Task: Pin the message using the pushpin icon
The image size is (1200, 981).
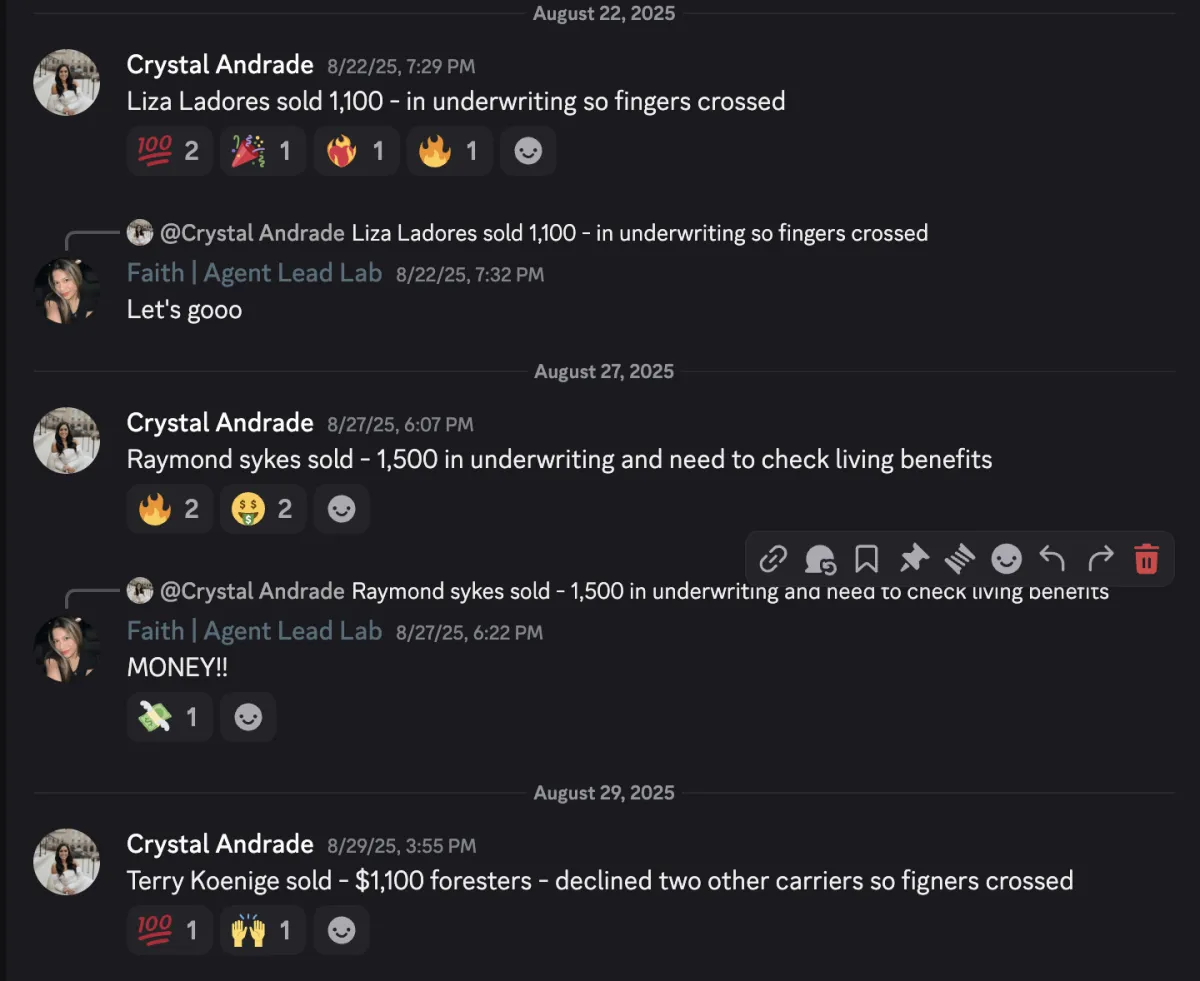Action: [x=913, y=558]
